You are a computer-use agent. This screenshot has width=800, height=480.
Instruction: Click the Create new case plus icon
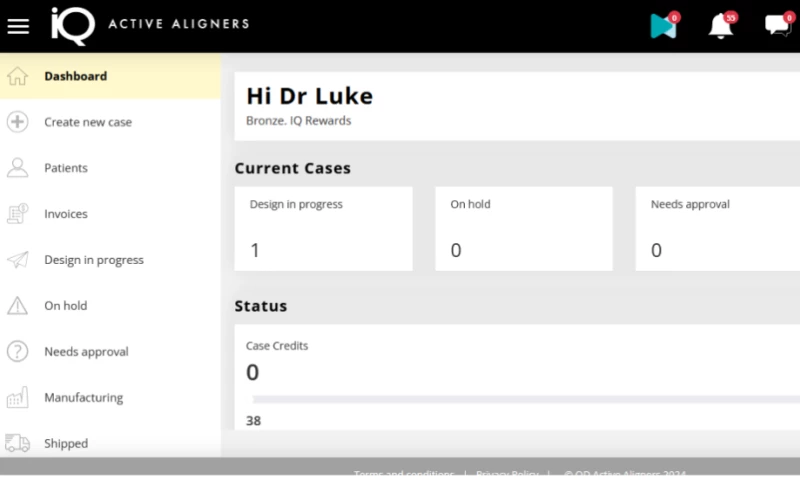[x=17, y=122]
